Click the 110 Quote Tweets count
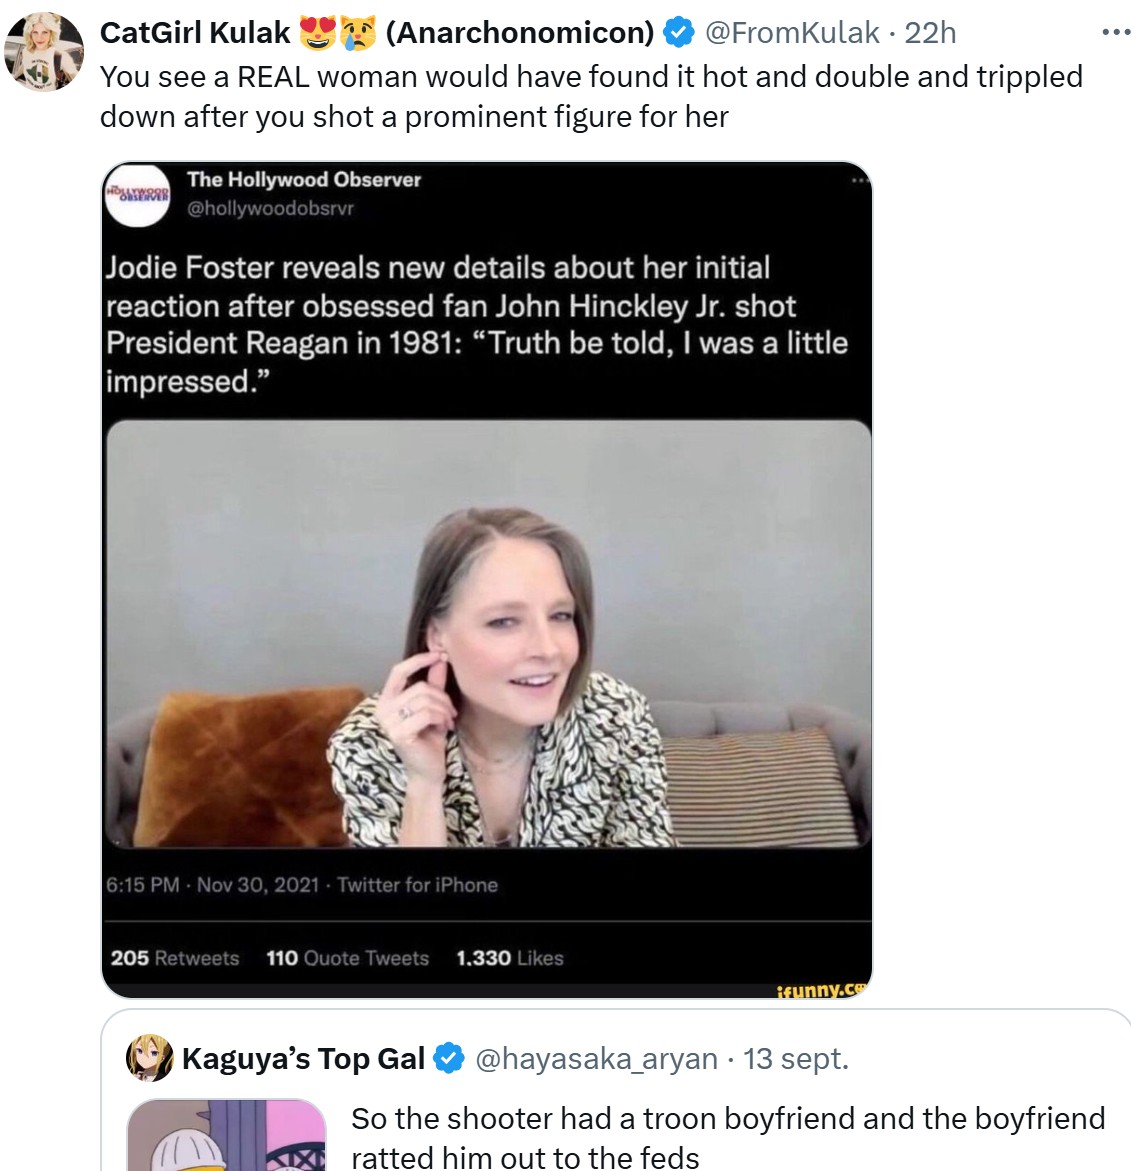 point(347,958)
